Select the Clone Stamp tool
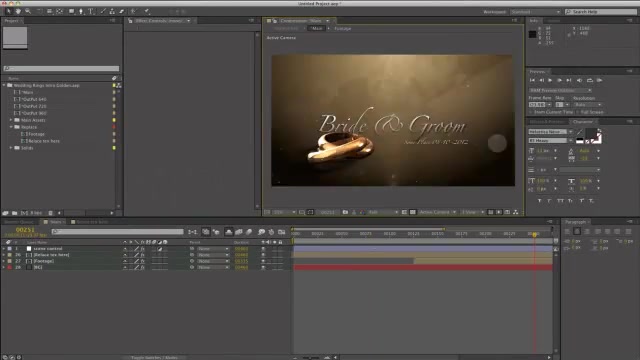The height and width of the screenshot is (360, 640). click(112, 11)
